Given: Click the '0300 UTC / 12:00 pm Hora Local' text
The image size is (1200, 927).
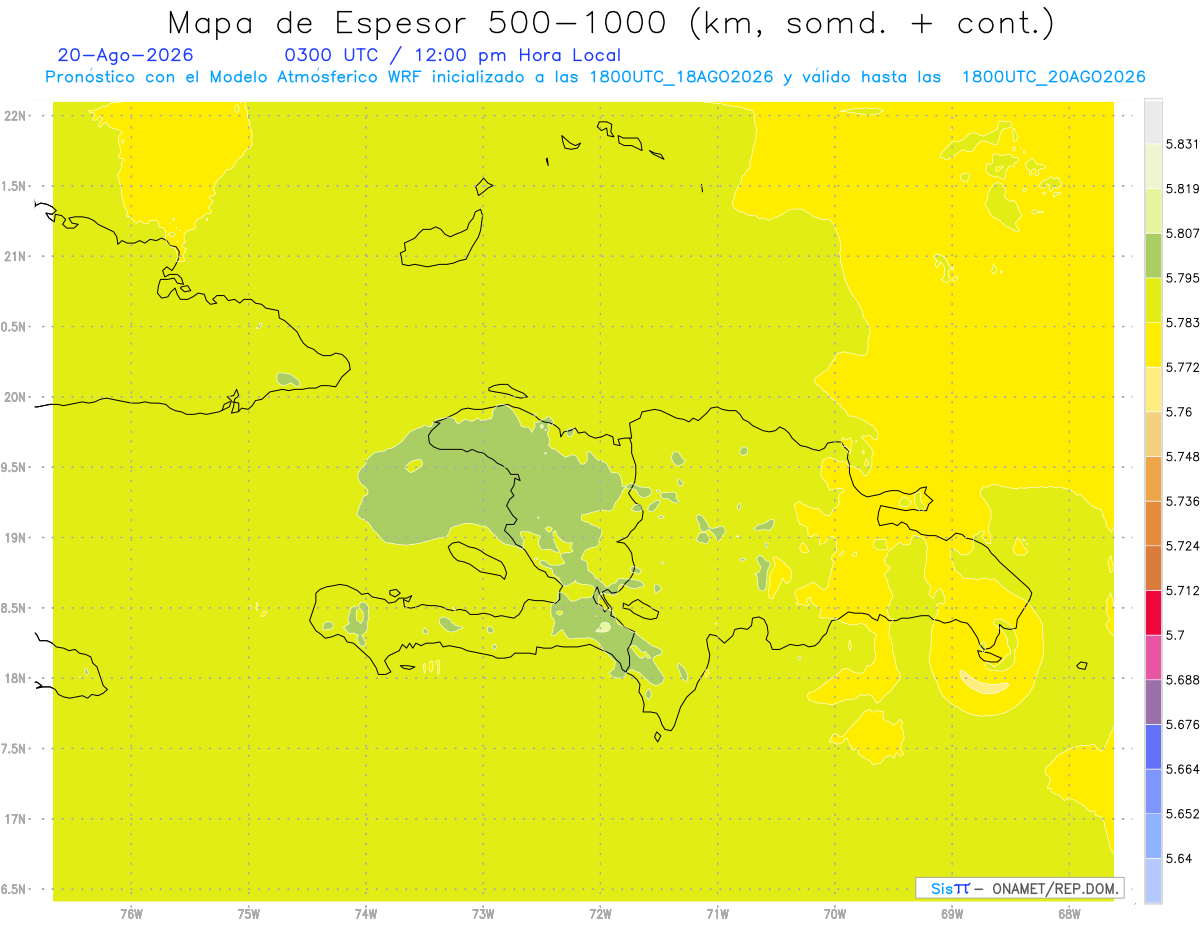Looking at the screenshot, I should click(453, 56).
